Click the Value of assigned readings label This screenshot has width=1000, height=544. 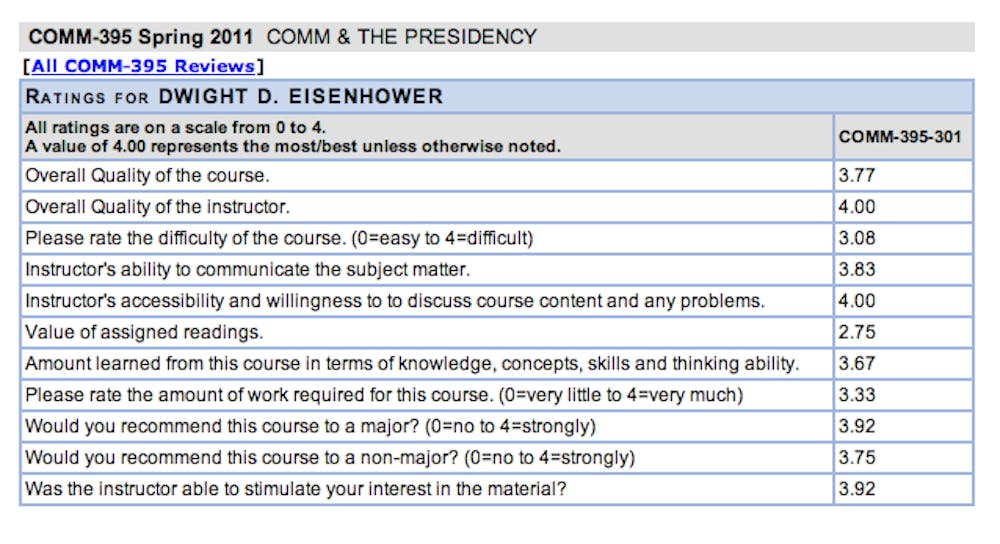tap(144, 332)
